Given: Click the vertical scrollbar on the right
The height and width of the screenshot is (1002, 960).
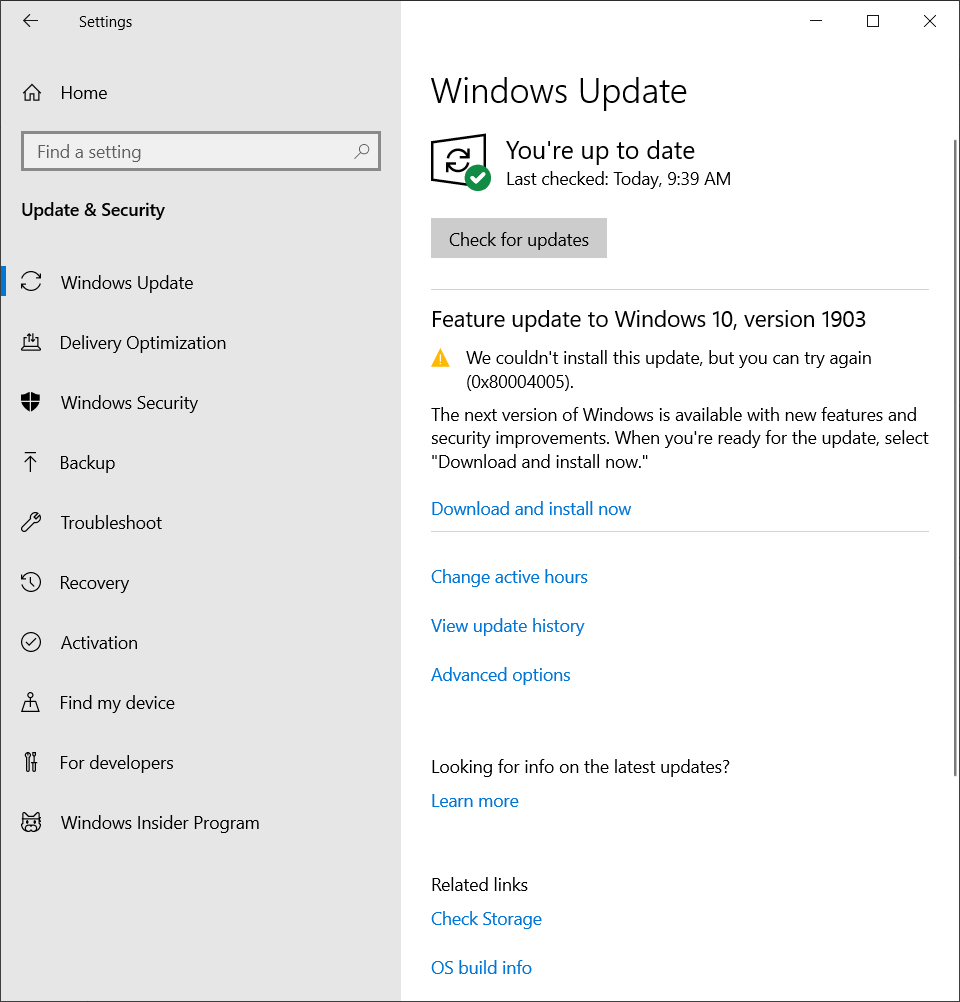Looking at the screenshot, I should (956, 457).
